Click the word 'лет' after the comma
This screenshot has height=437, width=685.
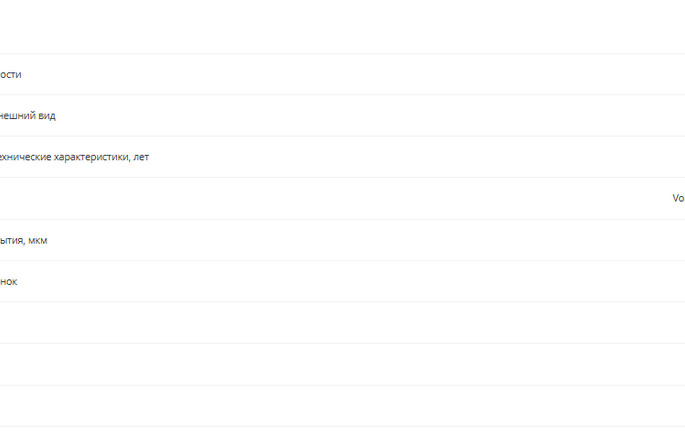tap(141, 157)
